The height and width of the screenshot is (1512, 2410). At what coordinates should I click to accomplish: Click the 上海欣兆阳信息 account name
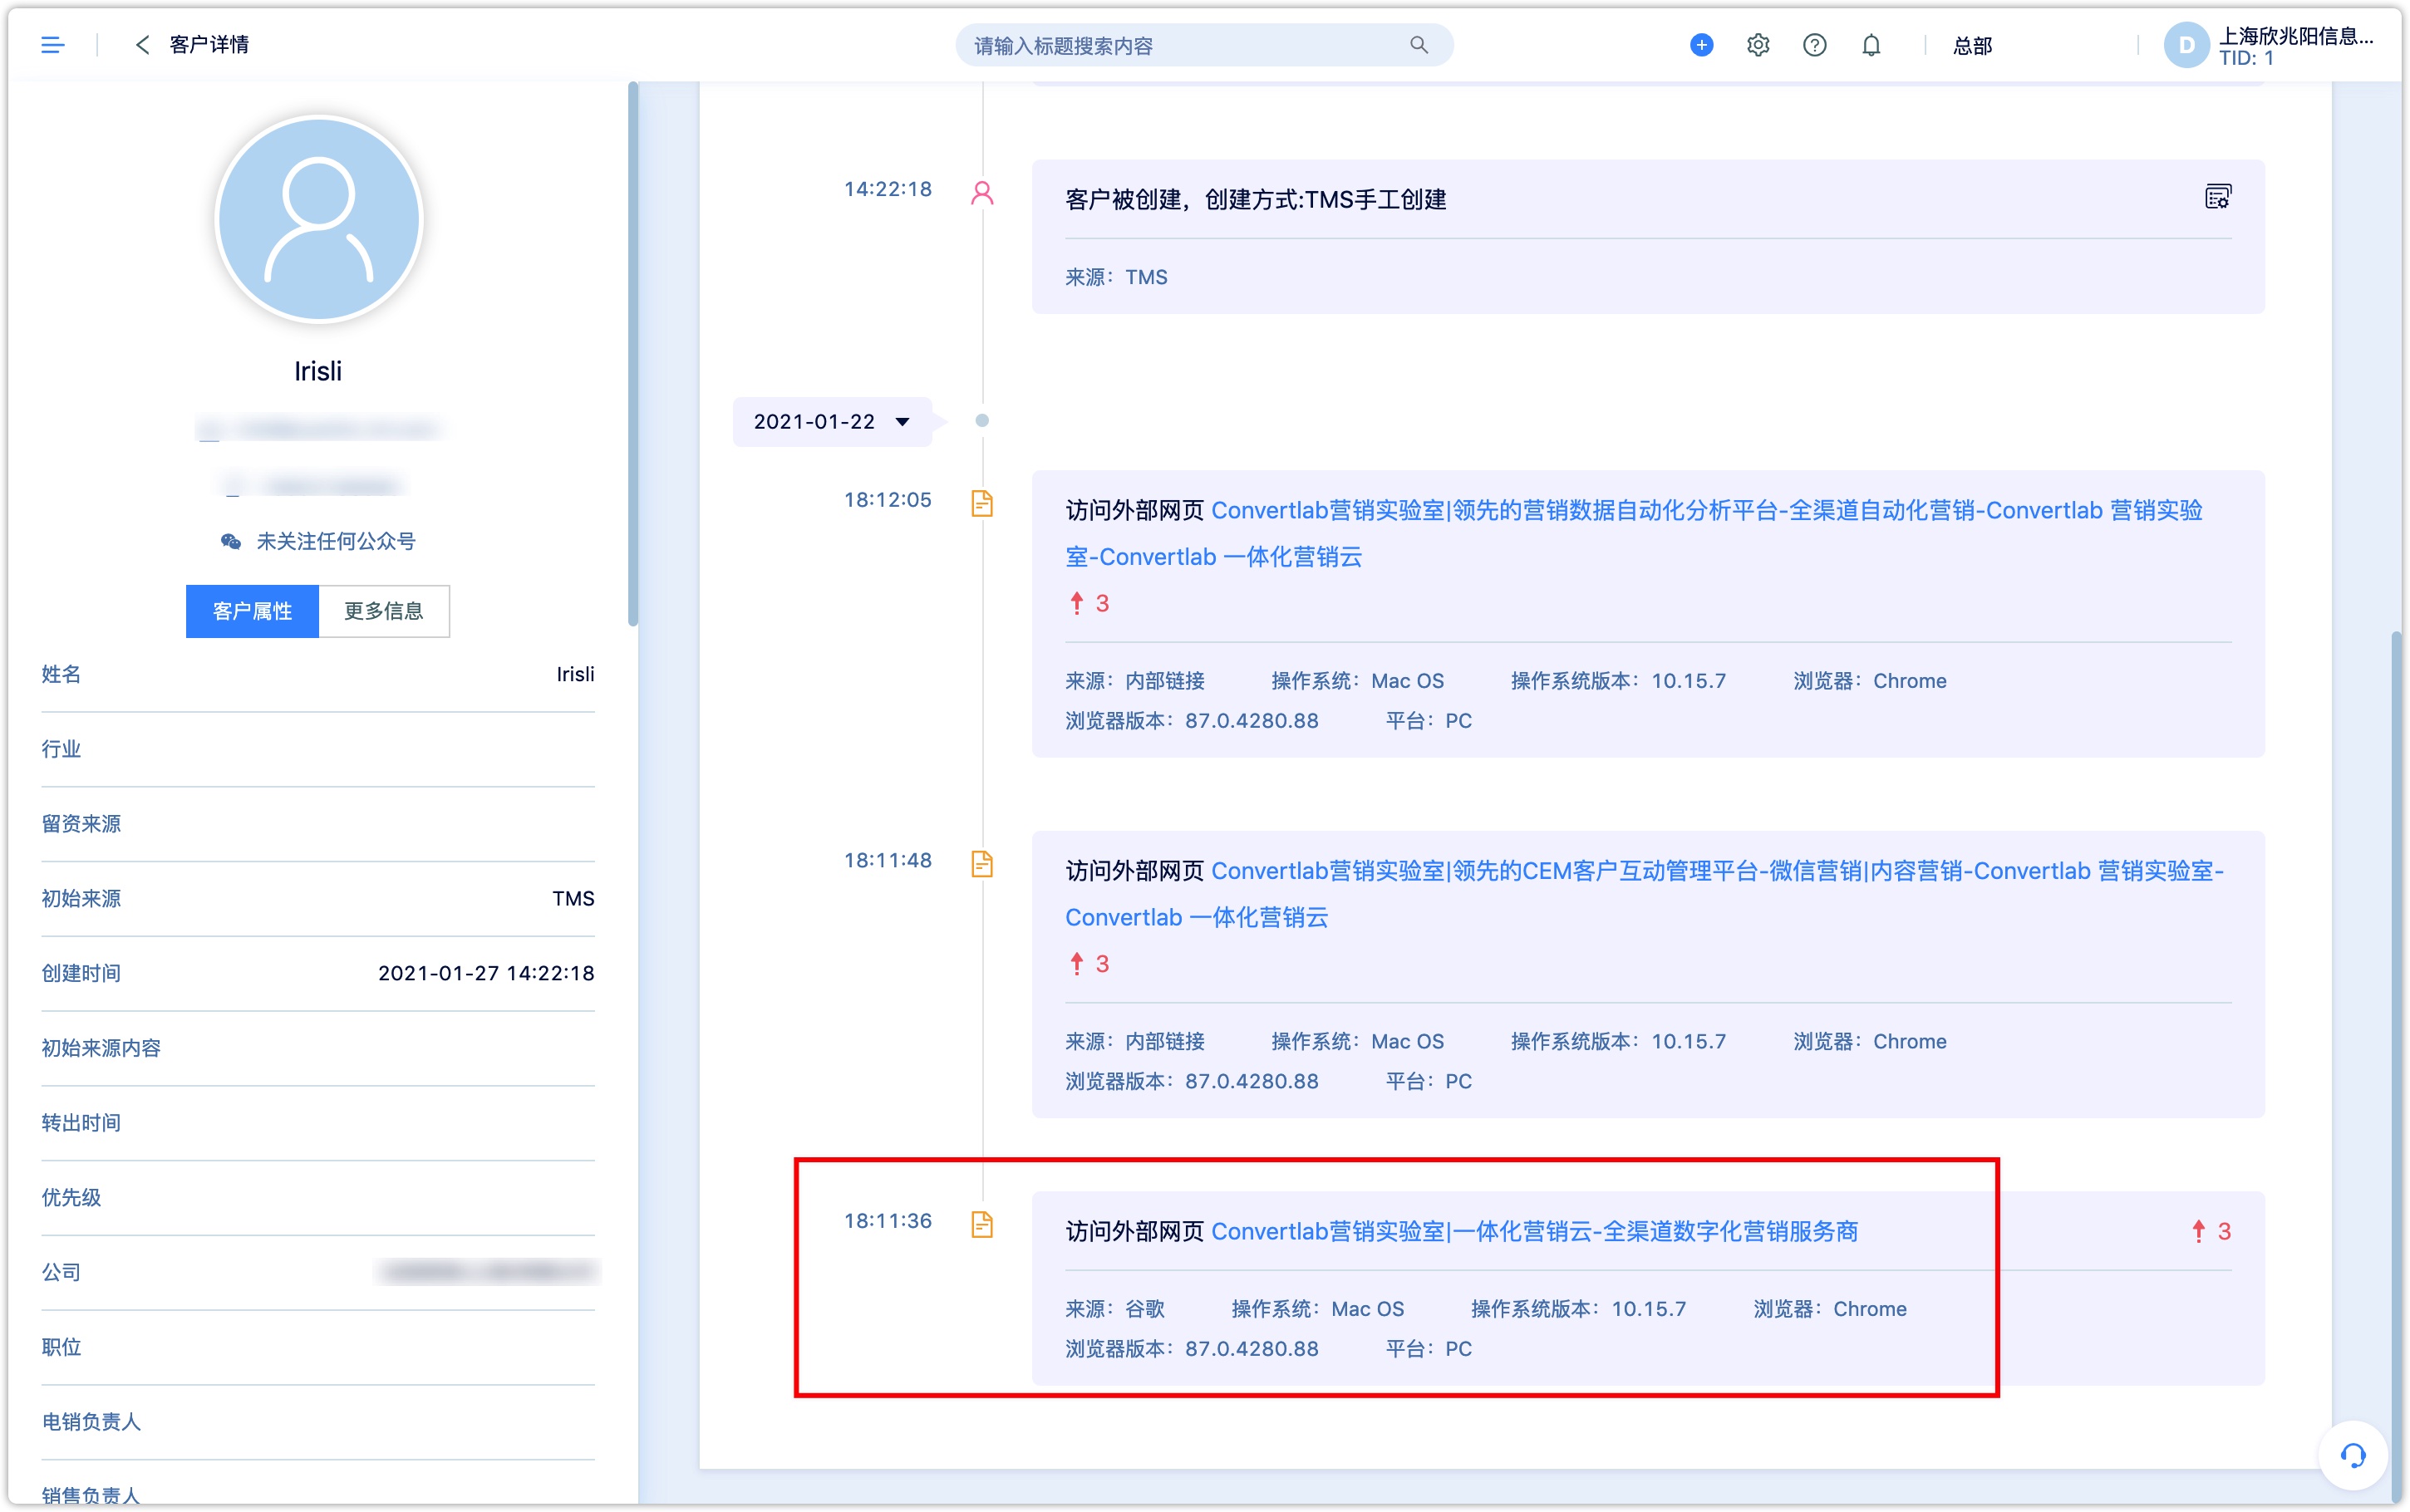point(2295,36)
